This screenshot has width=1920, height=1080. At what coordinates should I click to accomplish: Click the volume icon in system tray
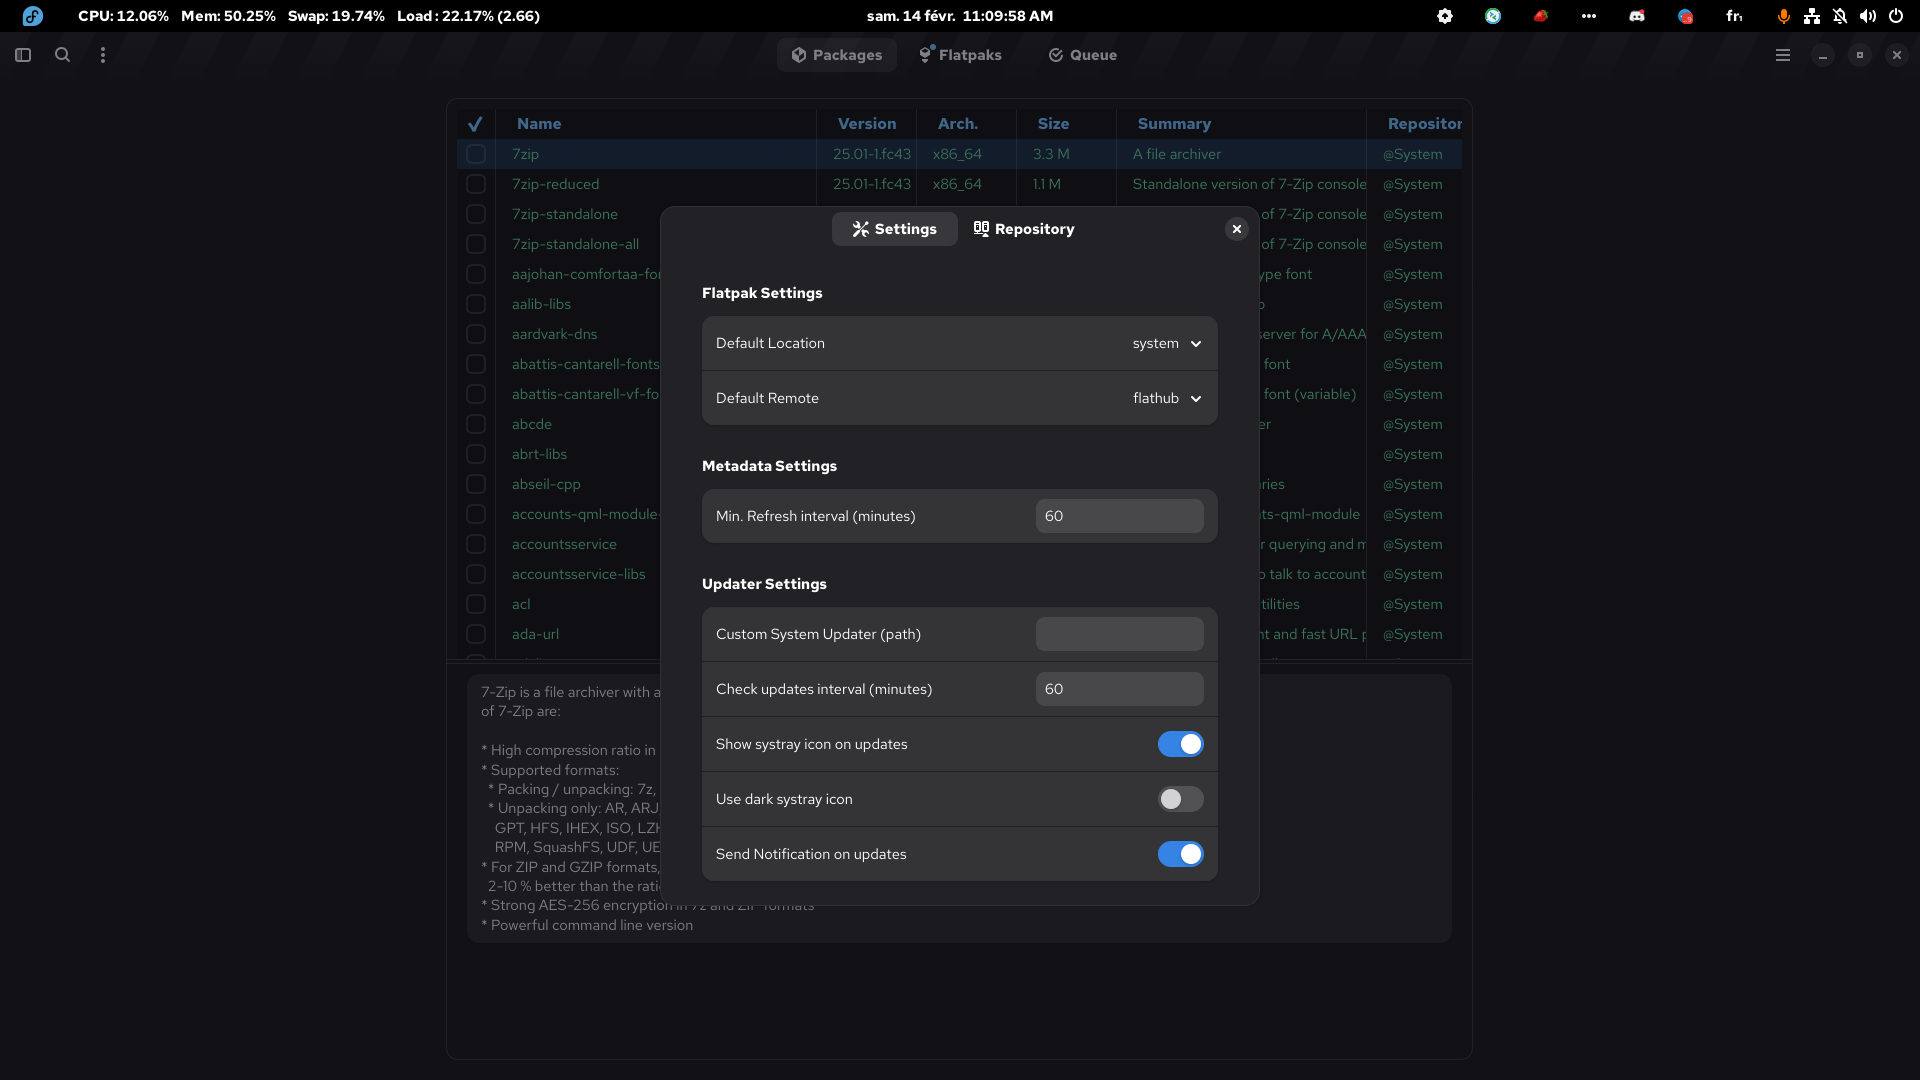pos(1867,16)
